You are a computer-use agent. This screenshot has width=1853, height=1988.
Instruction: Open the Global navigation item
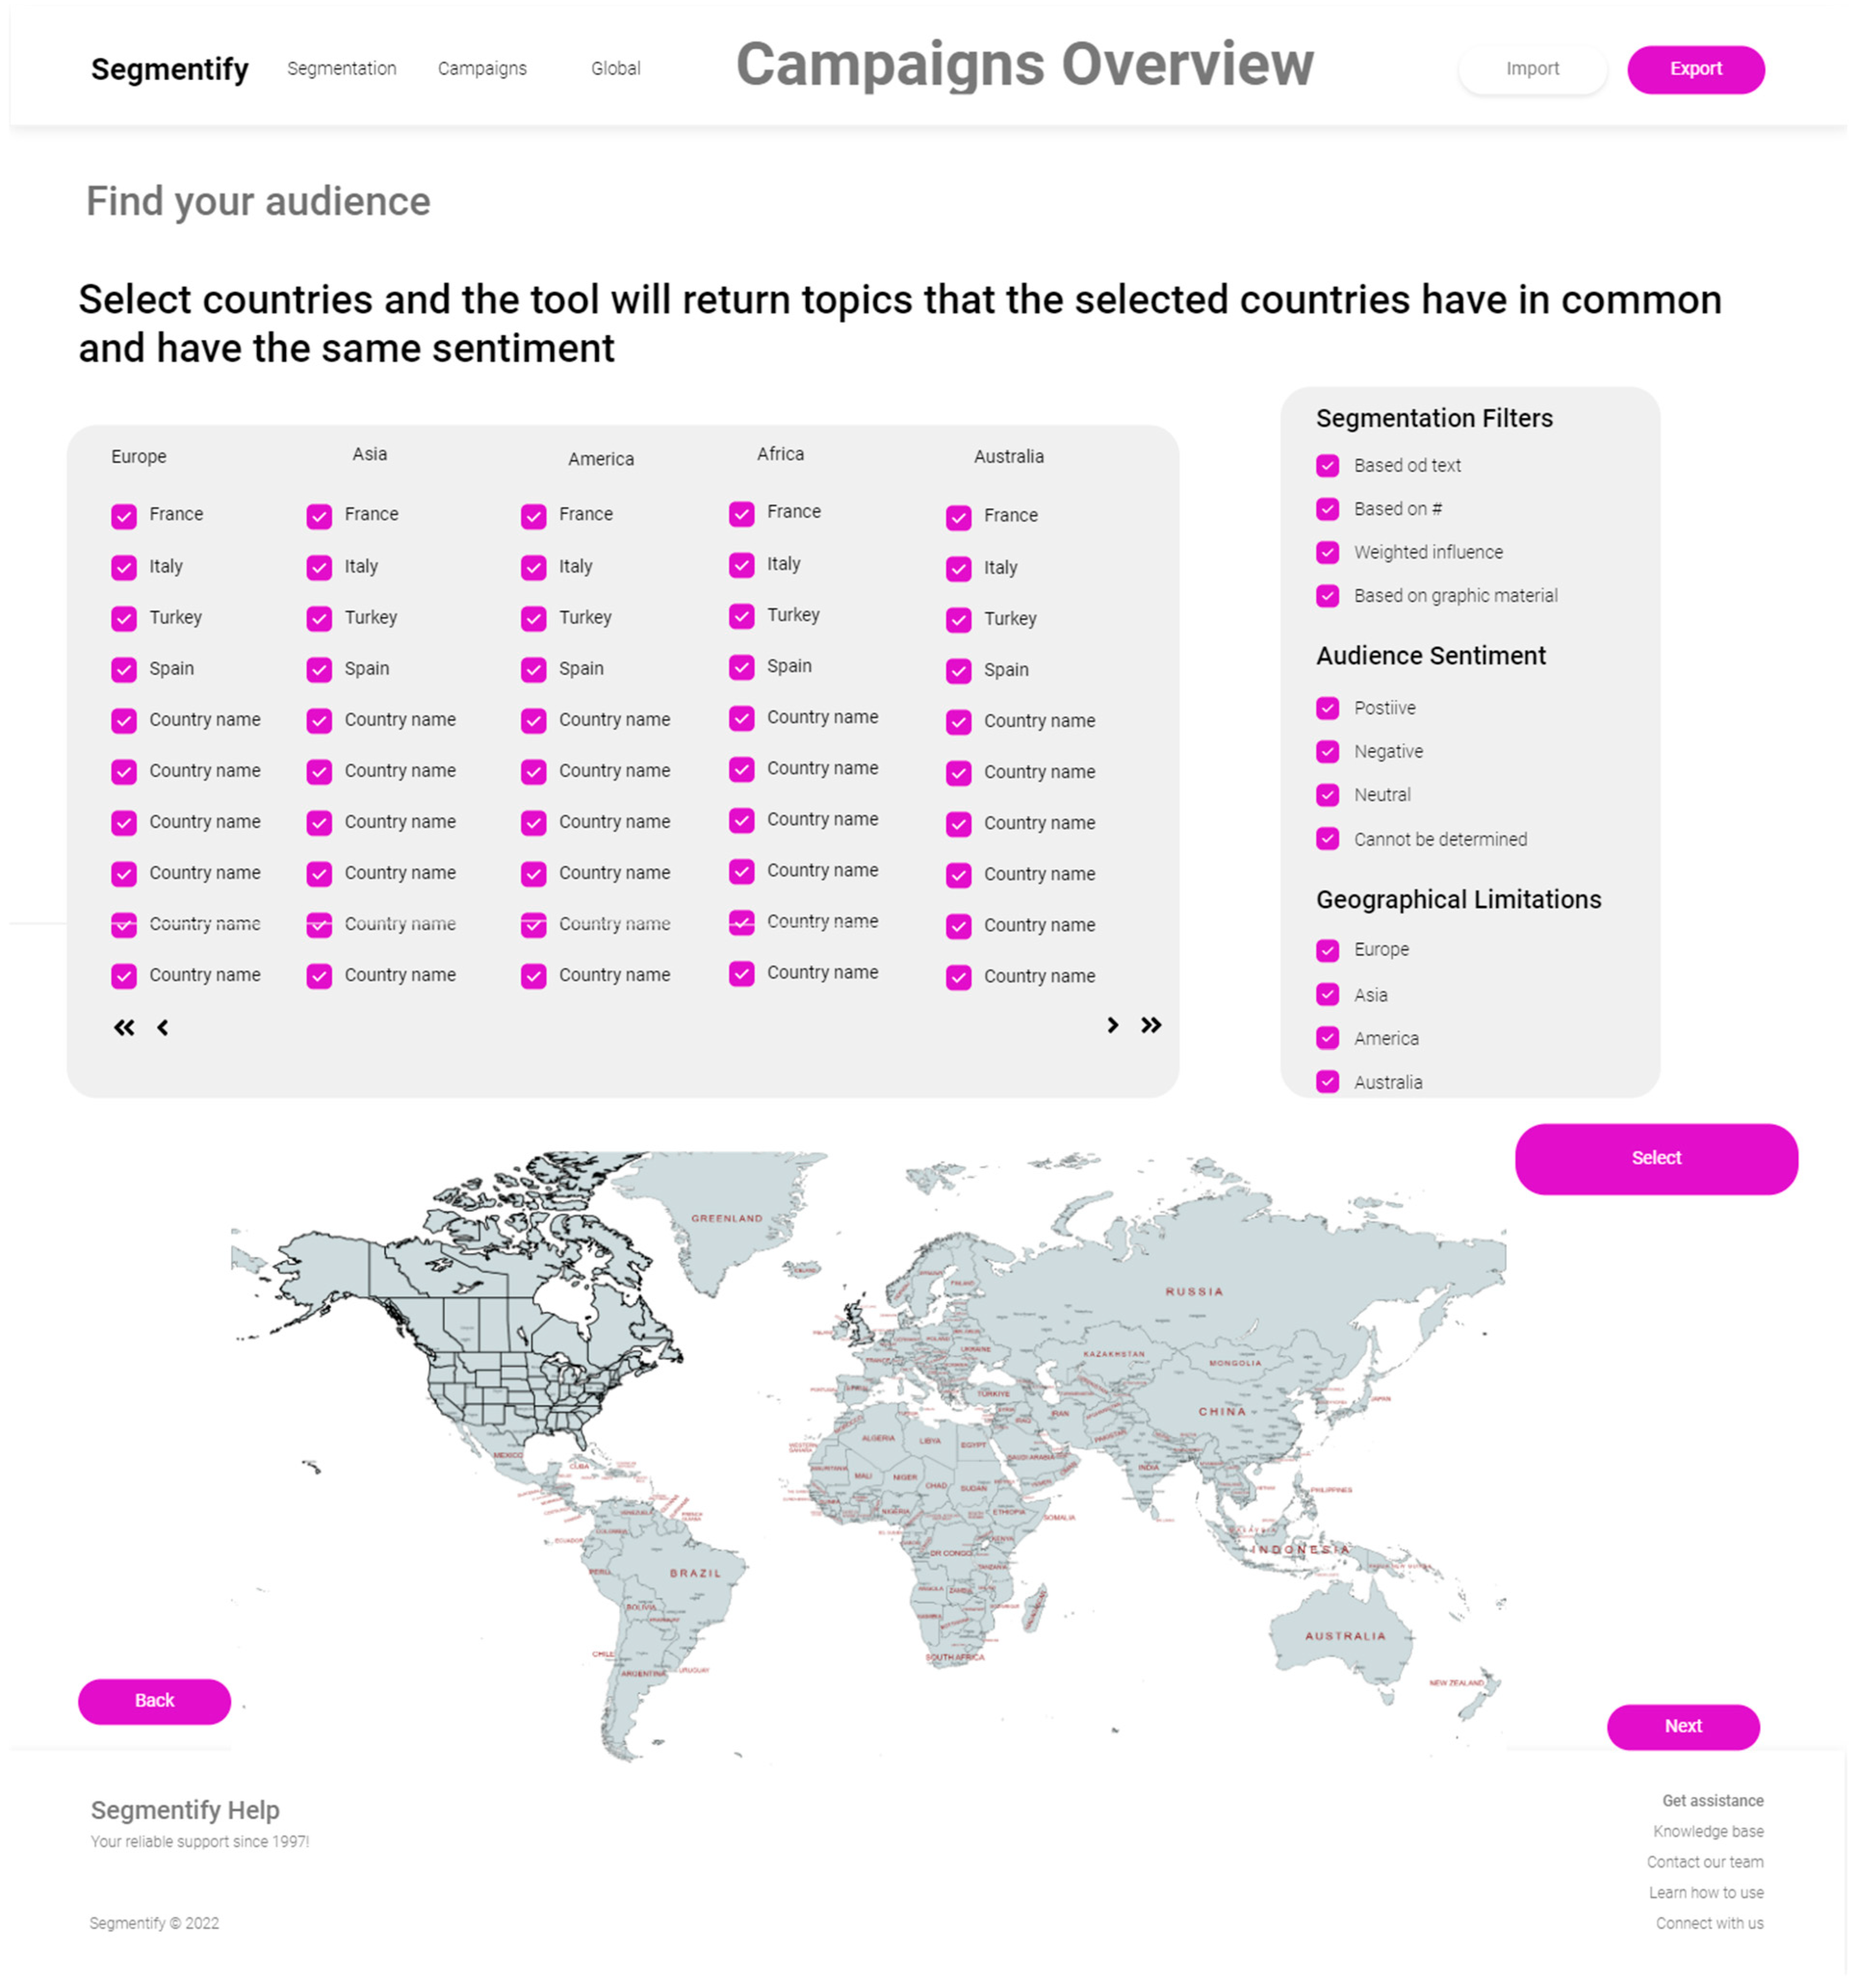(x=615, y=69)
